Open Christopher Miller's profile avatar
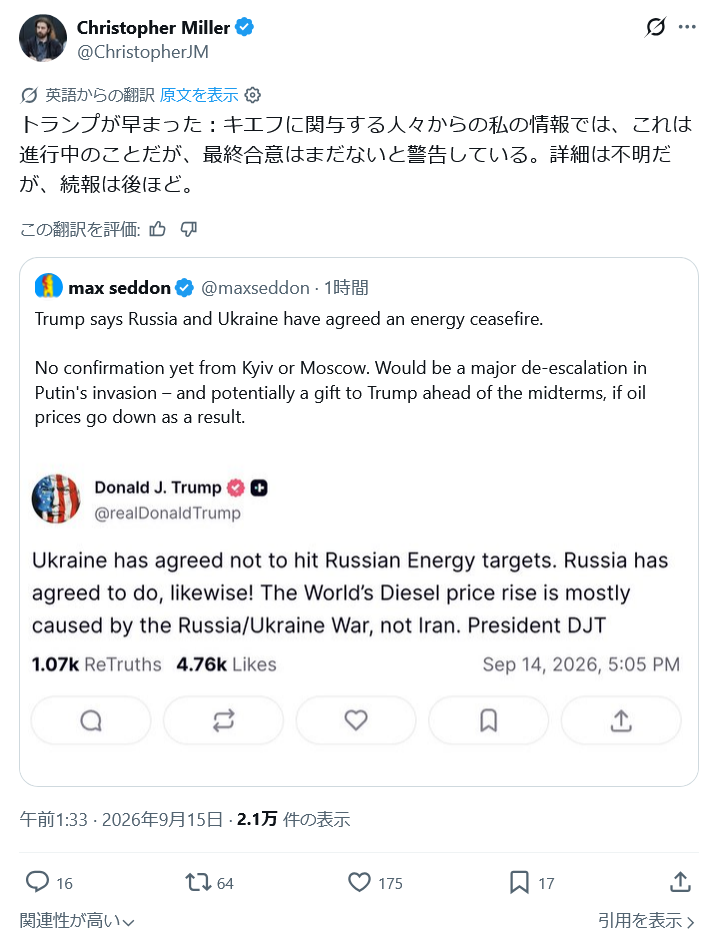717x945 pixels. [43, 38]
